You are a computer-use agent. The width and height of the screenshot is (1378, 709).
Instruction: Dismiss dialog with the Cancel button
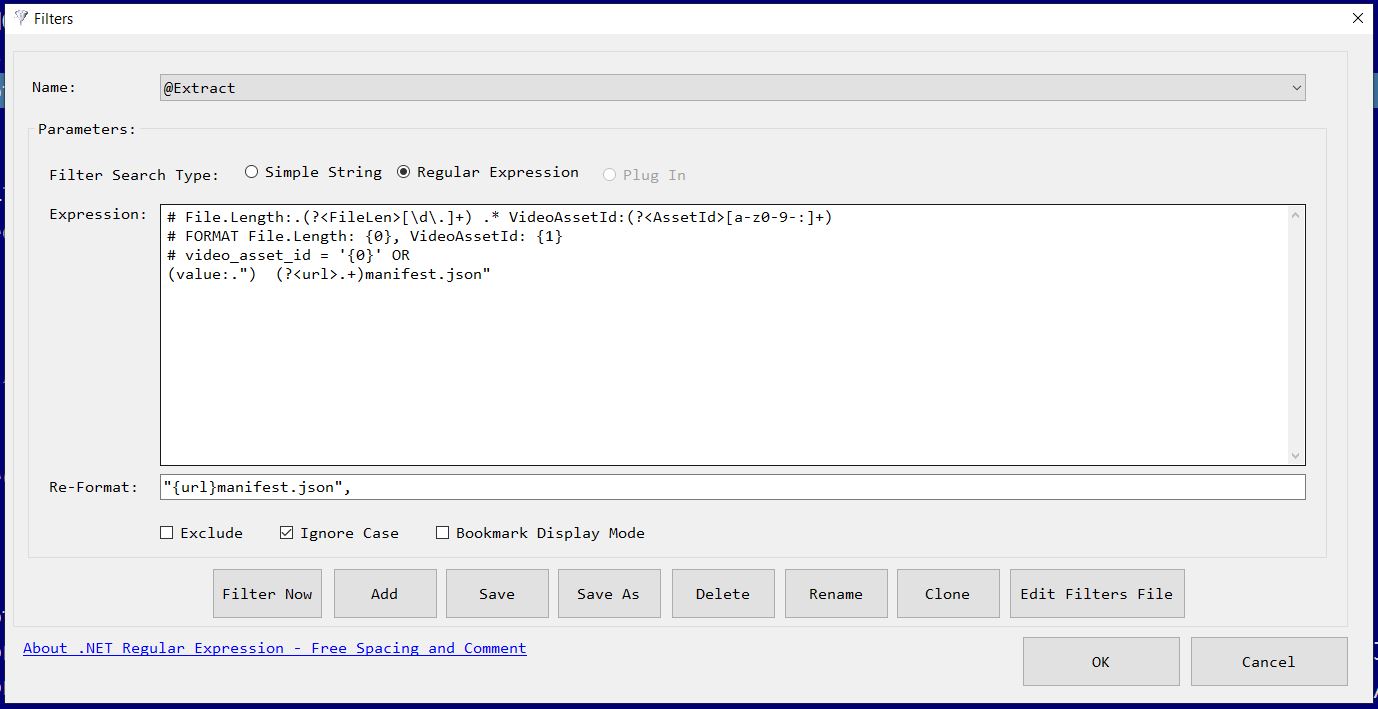pos(1269,662)
